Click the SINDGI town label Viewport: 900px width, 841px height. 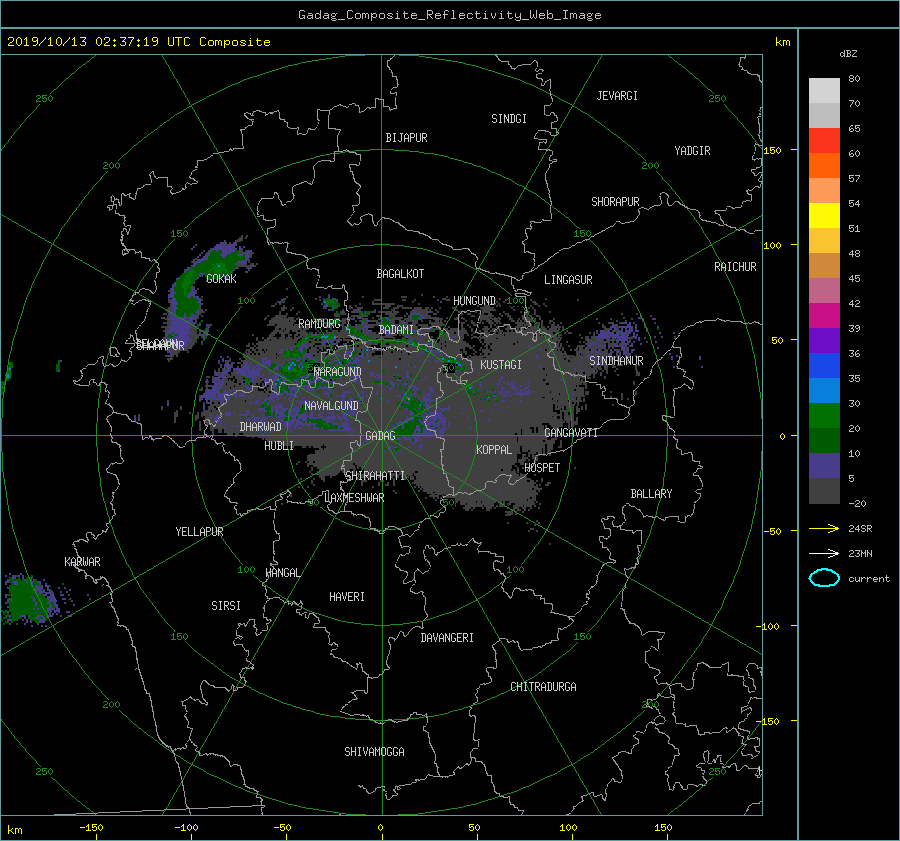point(509,119)
